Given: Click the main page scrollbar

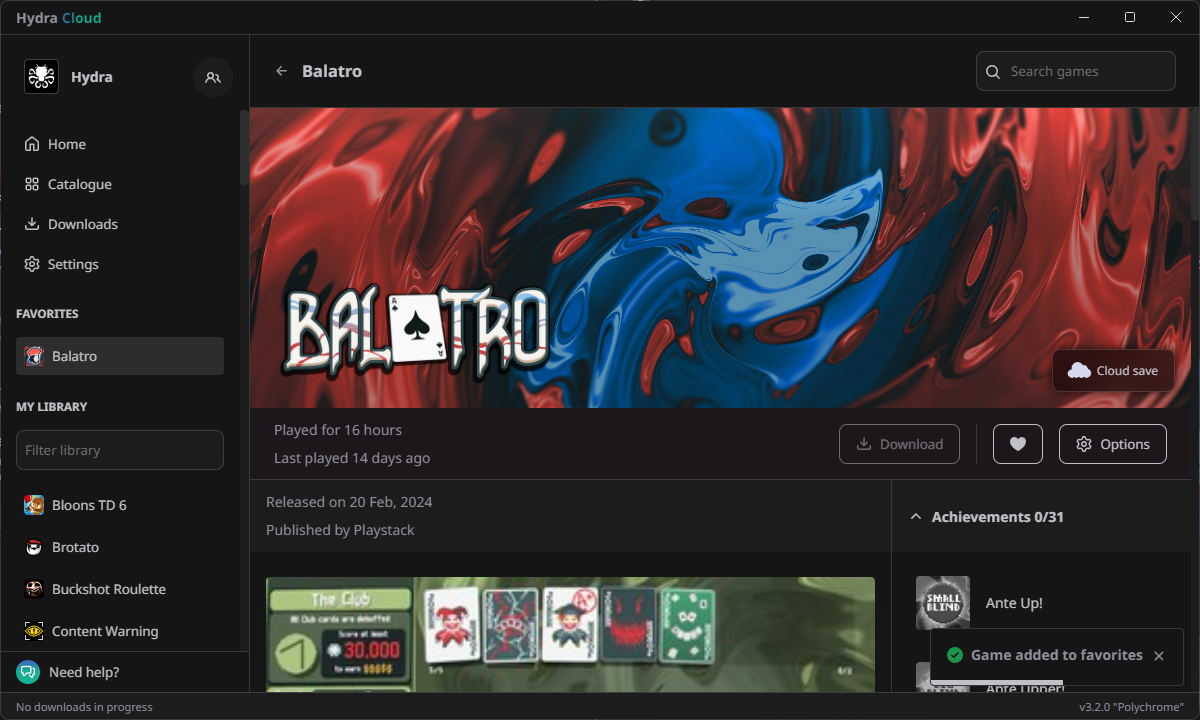Looking at the screenshot, I should (x=1195, y=165).
